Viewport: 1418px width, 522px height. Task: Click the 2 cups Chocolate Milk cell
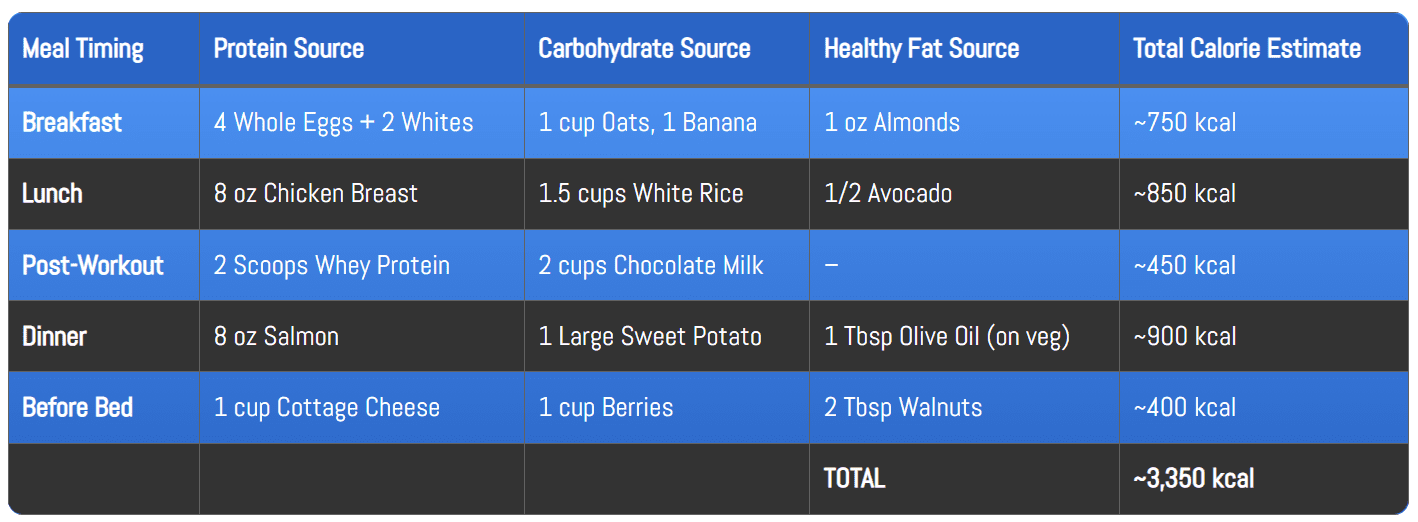(x=650, y=265)
